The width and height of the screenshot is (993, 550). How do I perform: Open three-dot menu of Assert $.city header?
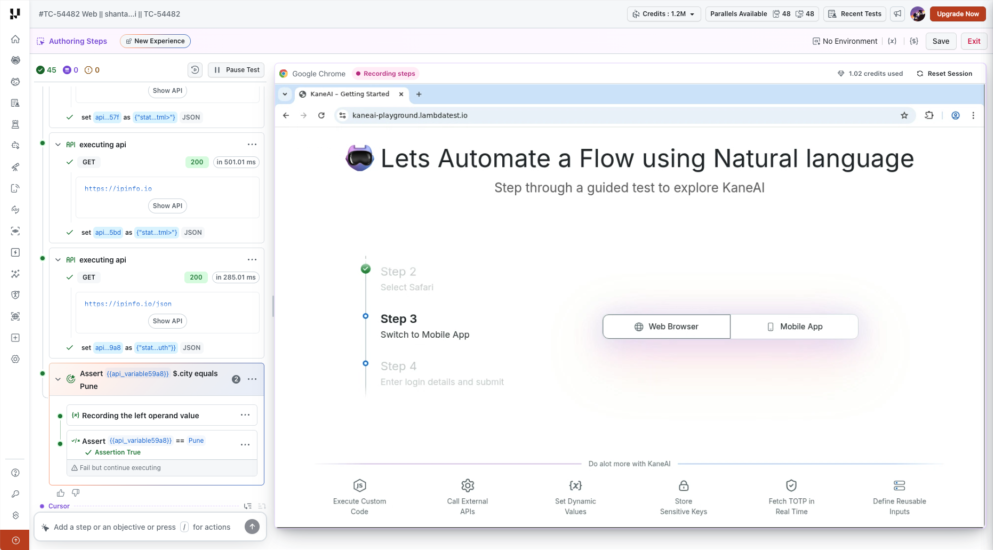click(252, 379)
